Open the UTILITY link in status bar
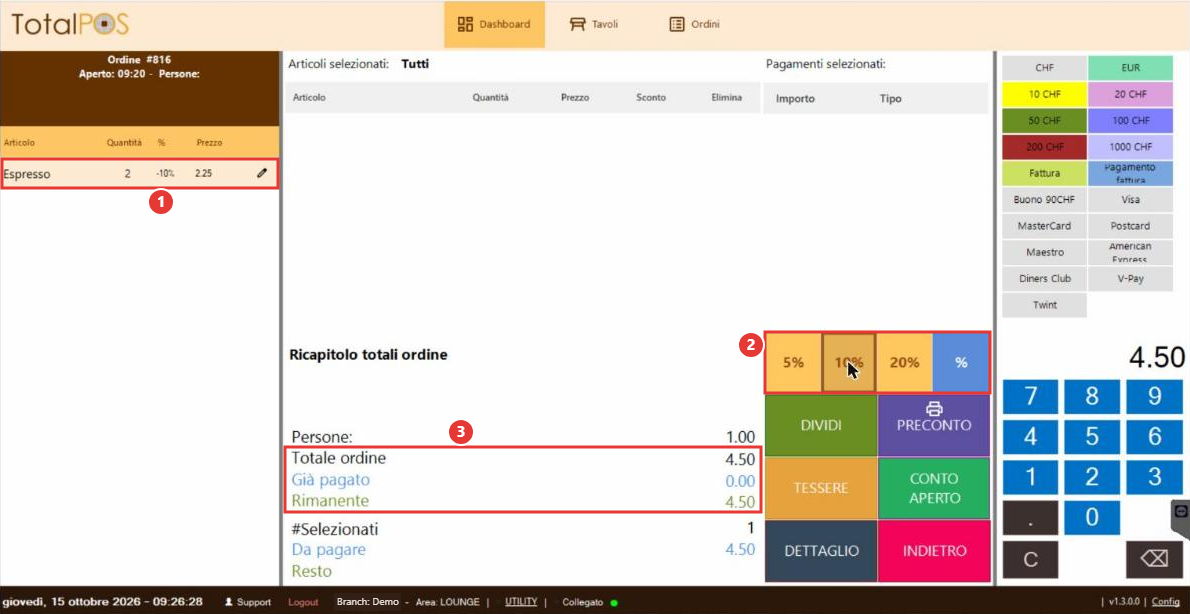This screenshot has width=1190, height=614. click(x=521, y=602)
